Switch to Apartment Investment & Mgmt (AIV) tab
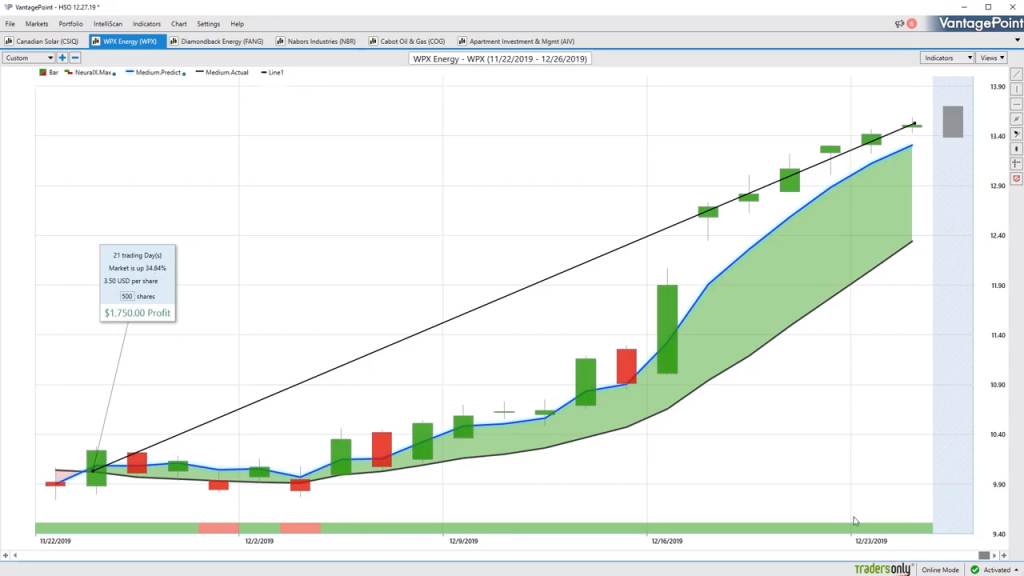This screenshot has height=576, width=1024. click(517, 41)
